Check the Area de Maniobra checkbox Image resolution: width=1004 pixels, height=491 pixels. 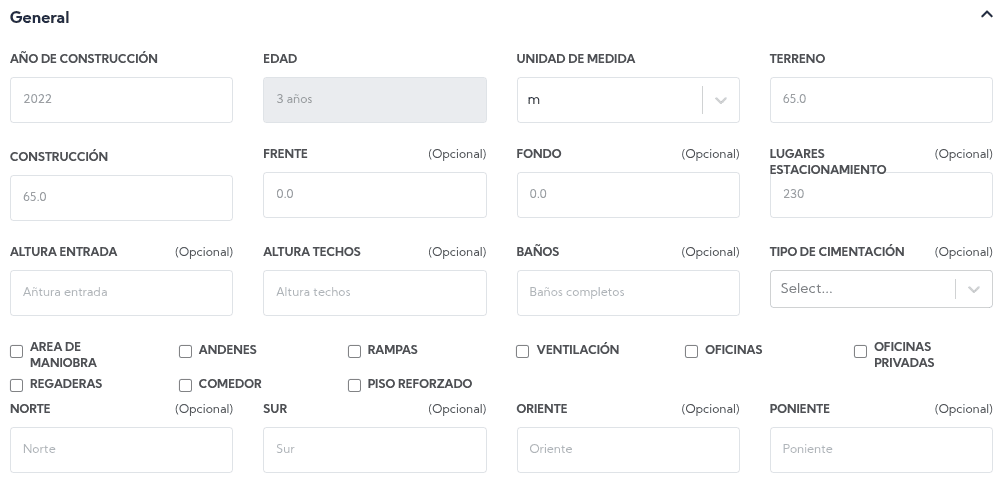tap(16, 352)
